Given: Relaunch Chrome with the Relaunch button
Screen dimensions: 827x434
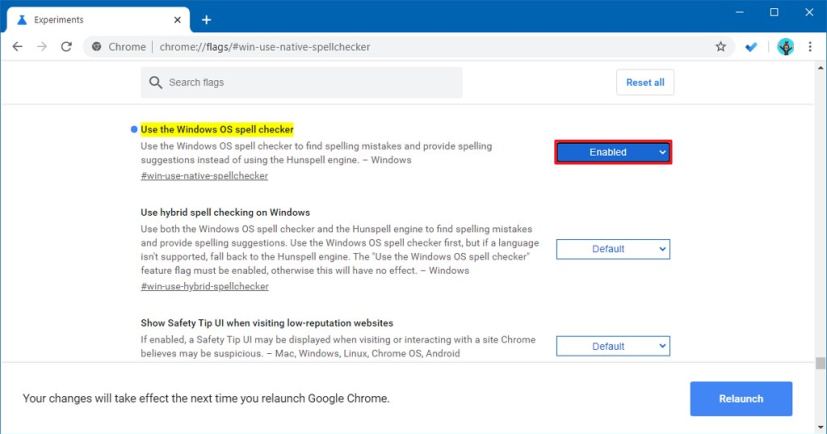Looking at the screenshot, I should [741, 399].
